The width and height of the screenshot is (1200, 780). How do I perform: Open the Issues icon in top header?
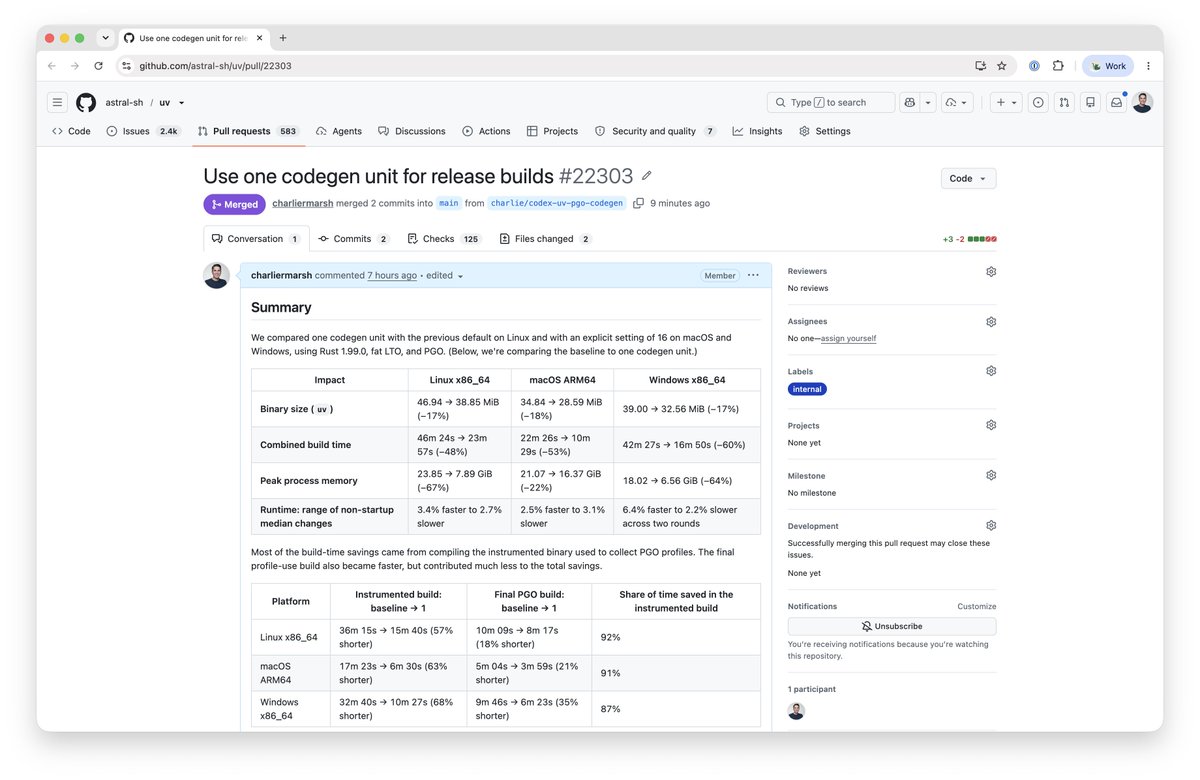coord(1038,102)
